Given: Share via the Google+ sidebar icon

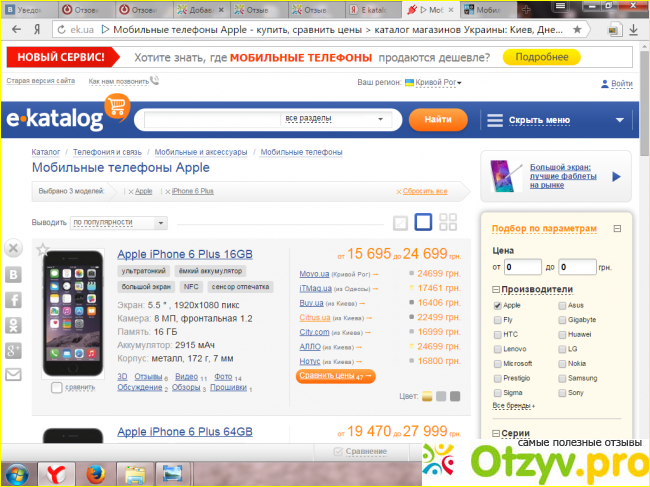Looking at the screenshot, I should (13, 350).
